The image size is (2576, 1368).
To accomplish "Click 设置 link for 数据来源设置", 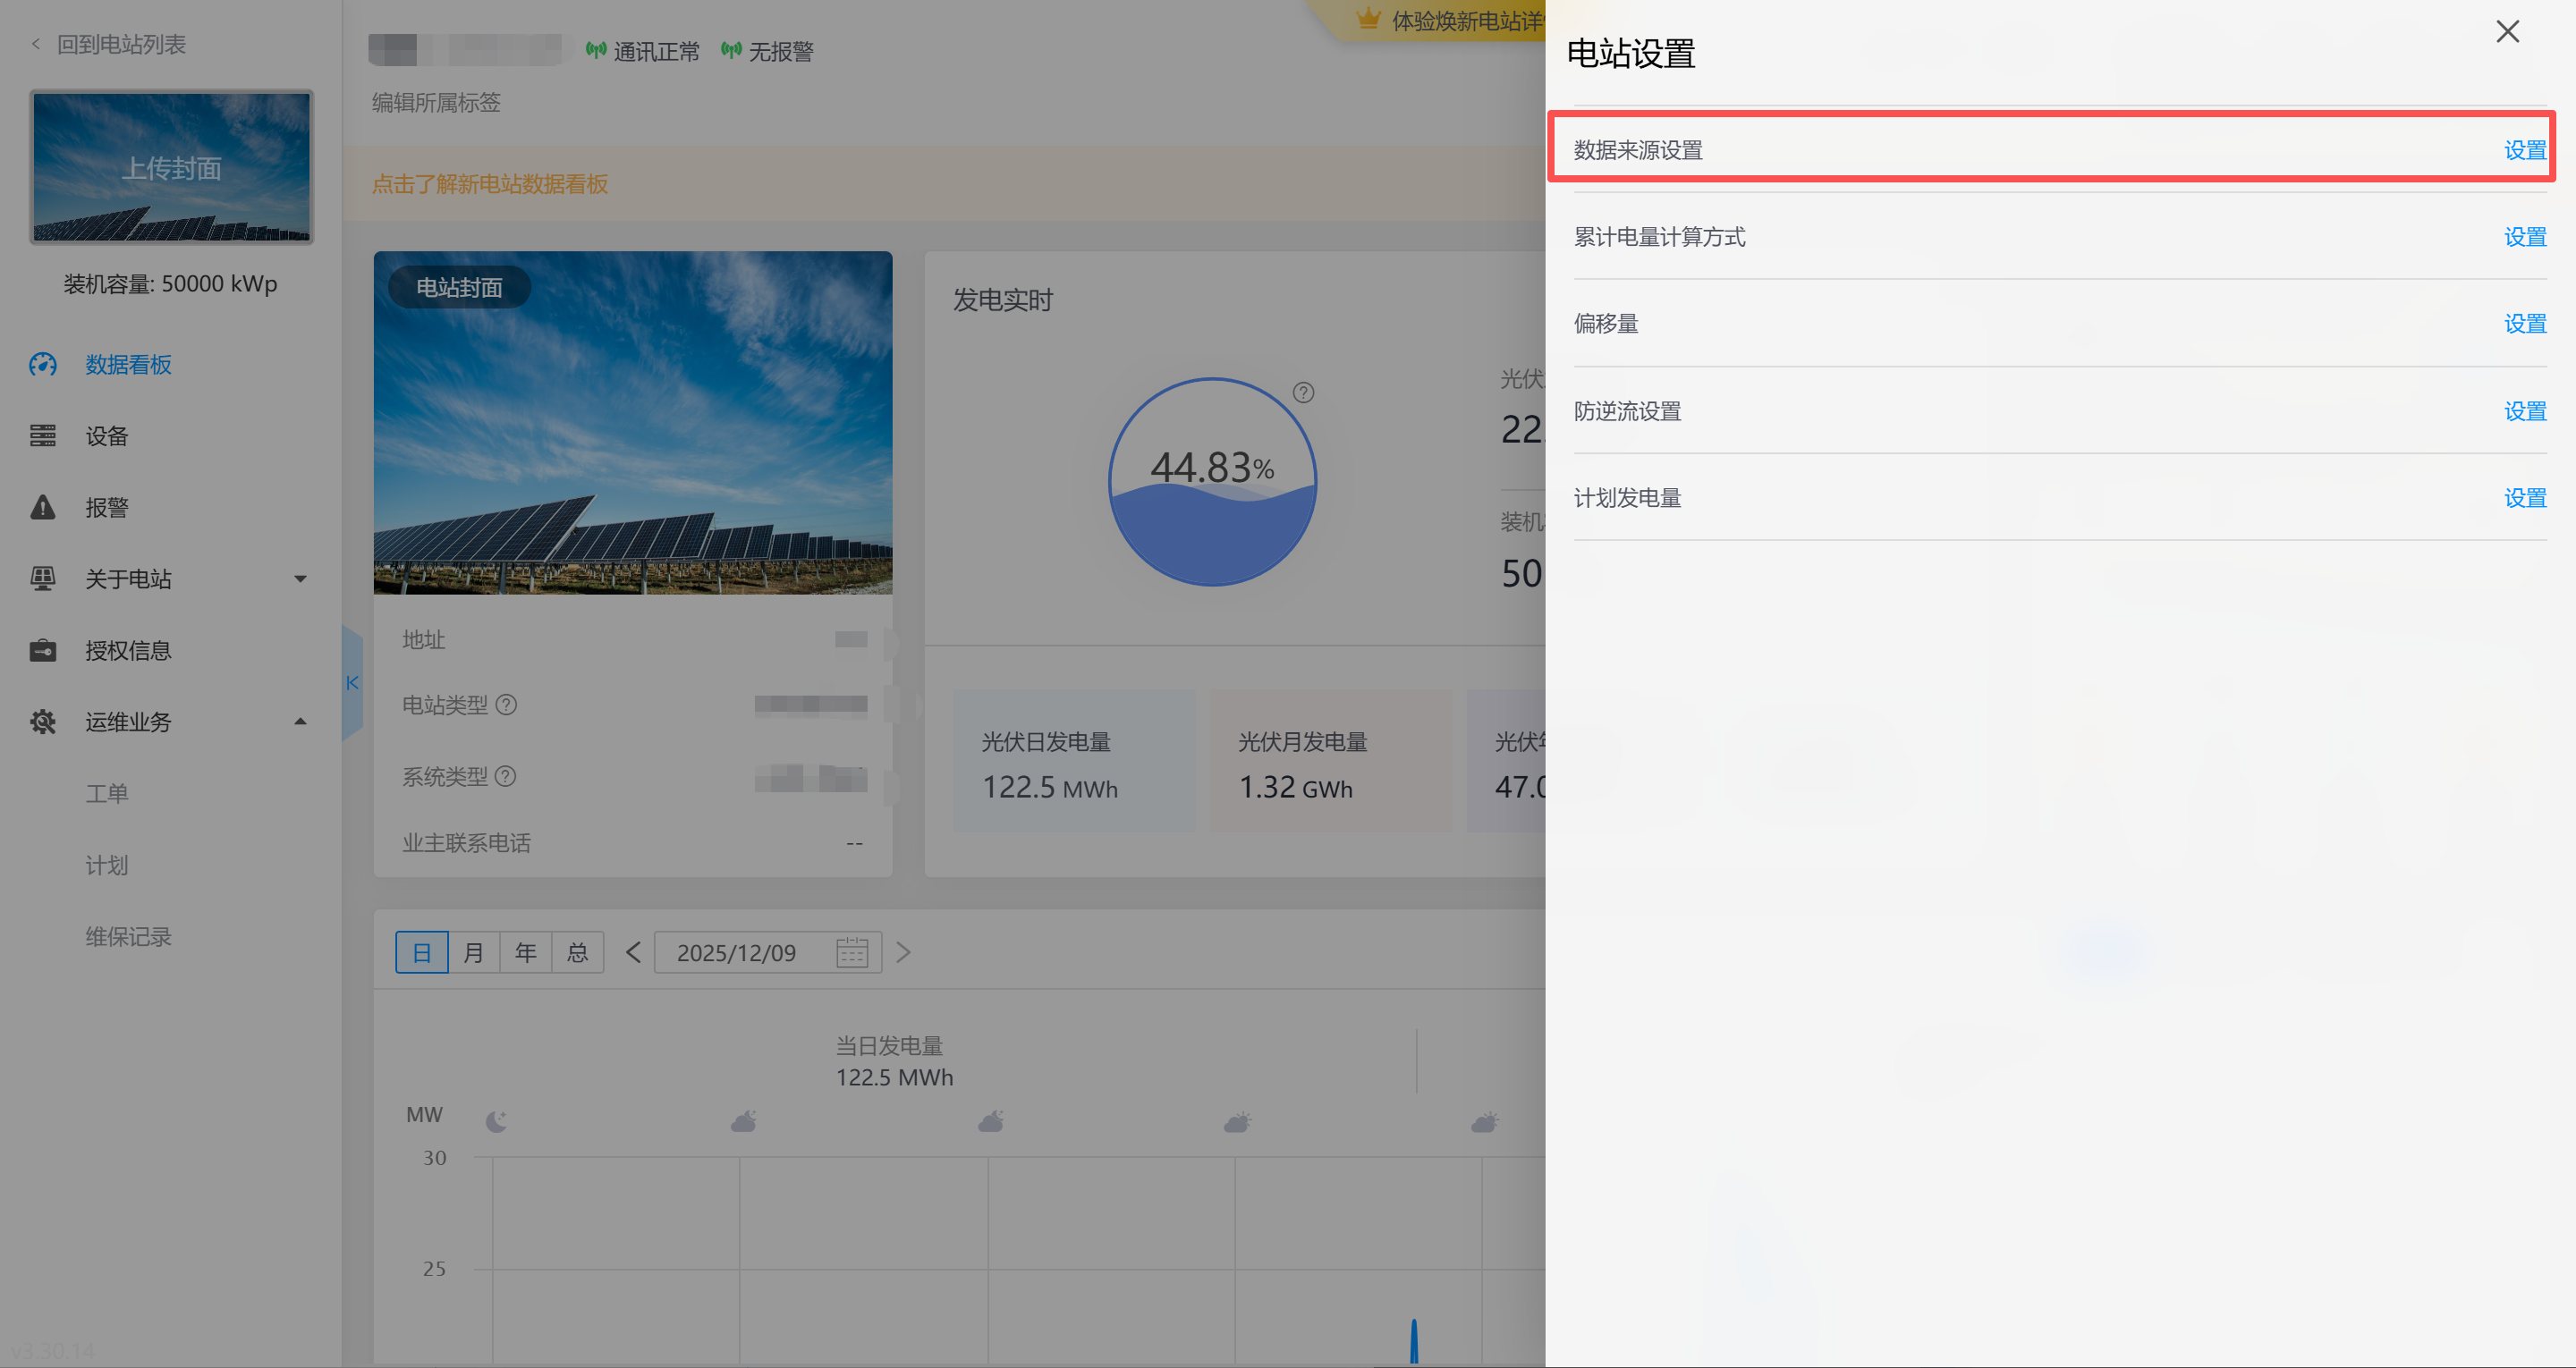I will [2524, 150].
